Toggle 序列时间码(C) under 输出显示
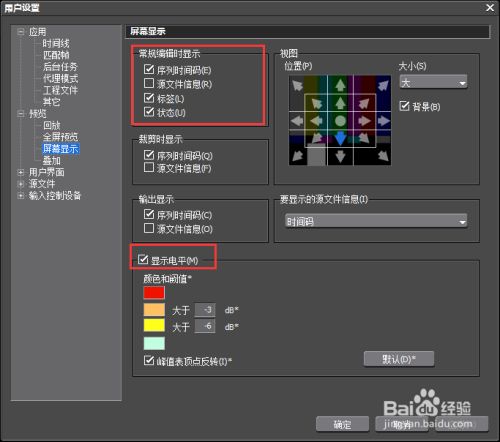 point(149,214)
